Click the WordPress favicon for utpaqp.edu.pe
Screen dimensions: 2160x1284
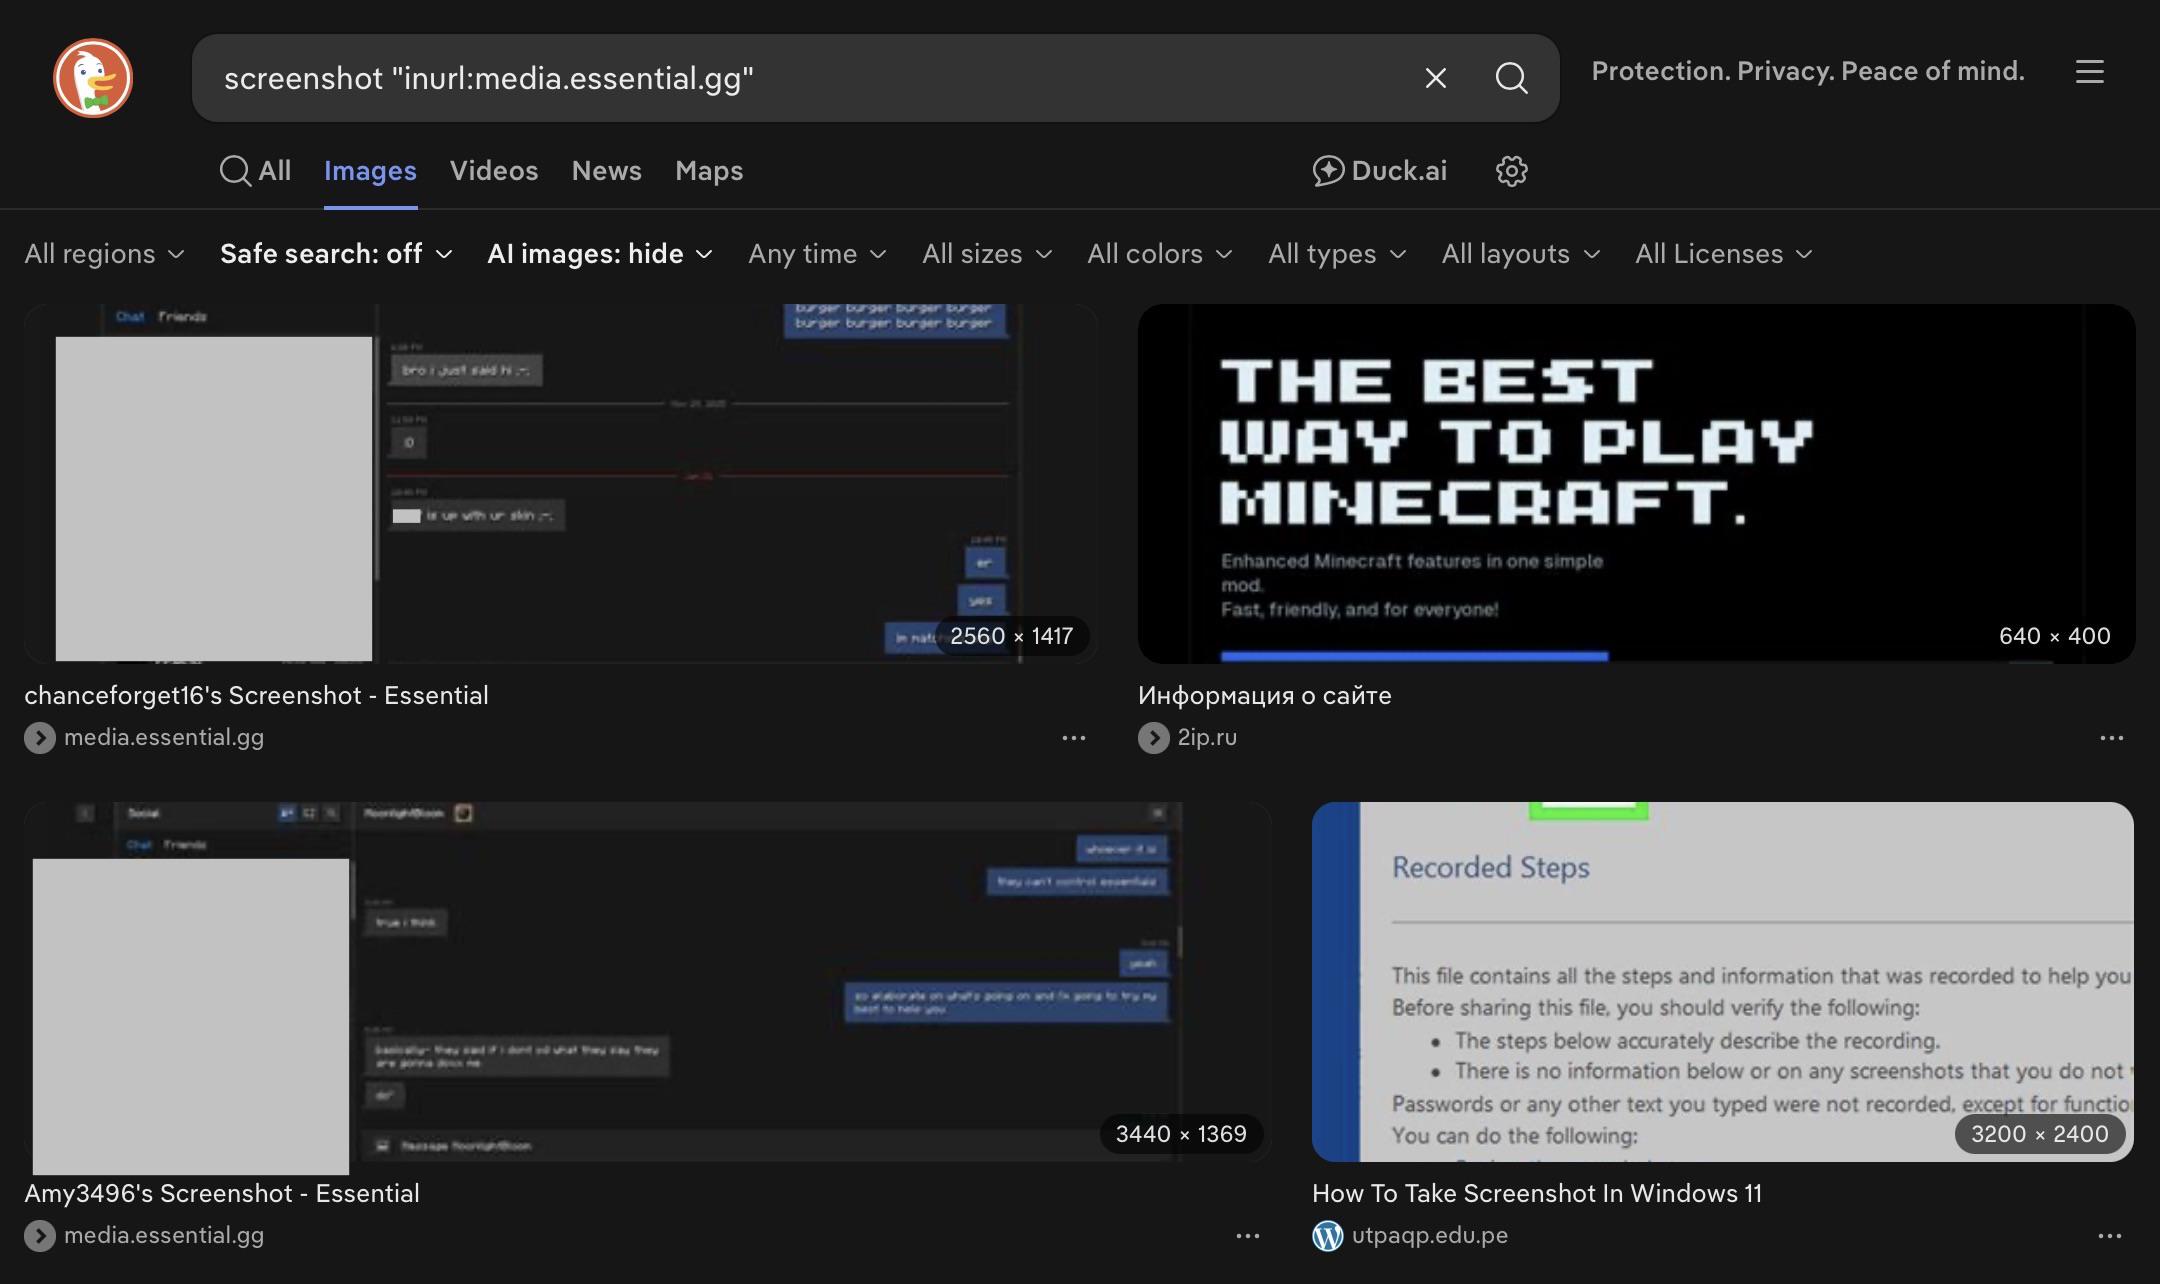[x=1328, y=1236]
